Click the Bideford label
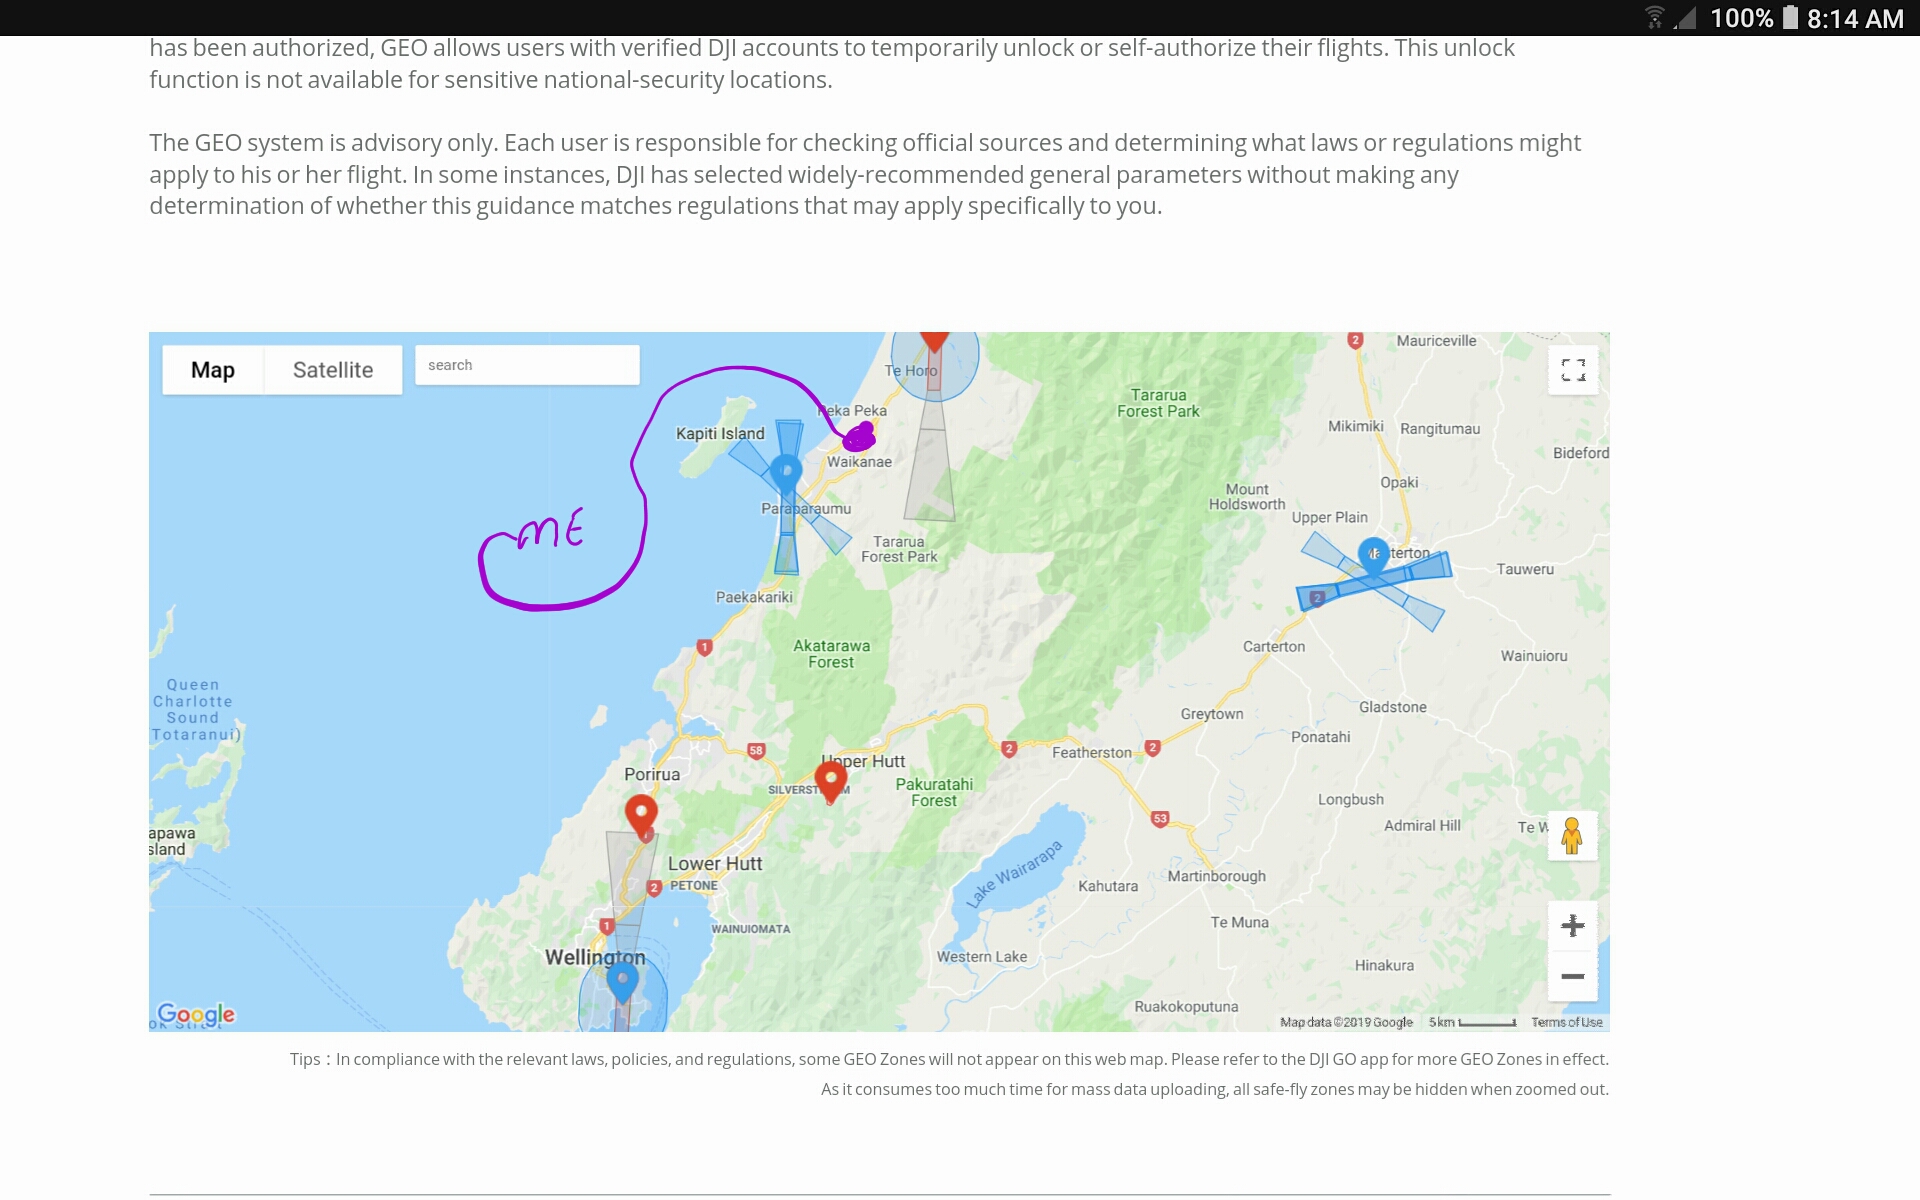 [1581, 453]
